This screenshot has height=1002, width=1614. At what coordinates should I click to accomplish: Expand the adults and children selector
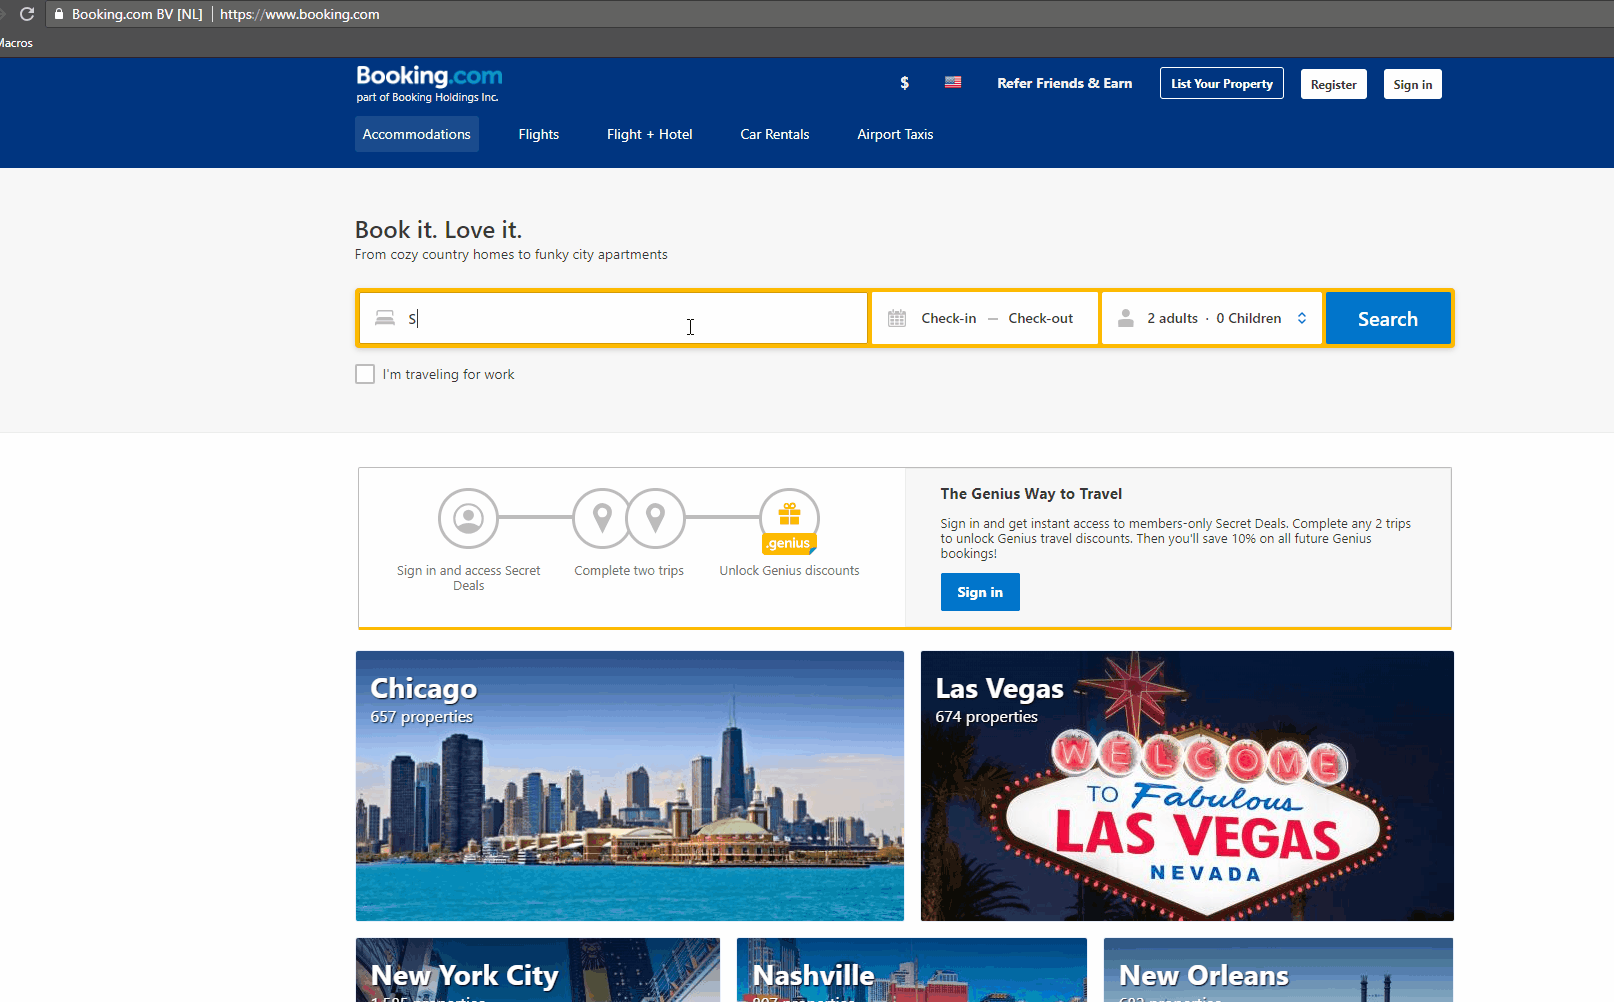[x=1212, y=318]
